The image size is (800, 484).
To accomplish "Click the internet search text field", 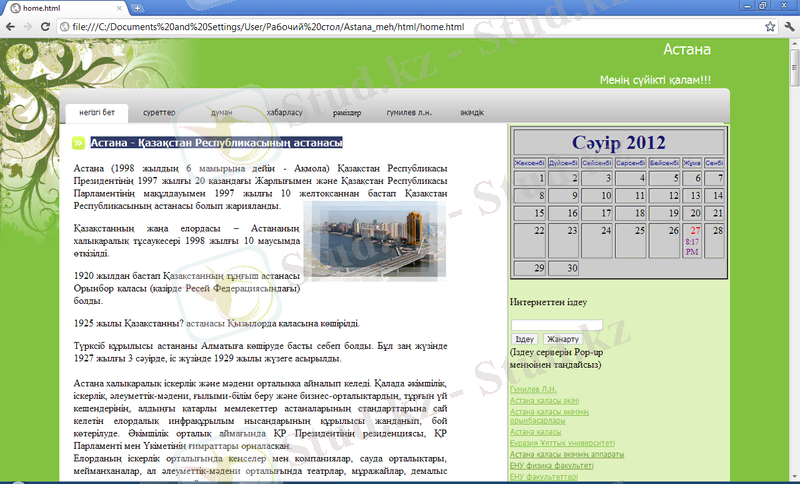I will 557,325.
